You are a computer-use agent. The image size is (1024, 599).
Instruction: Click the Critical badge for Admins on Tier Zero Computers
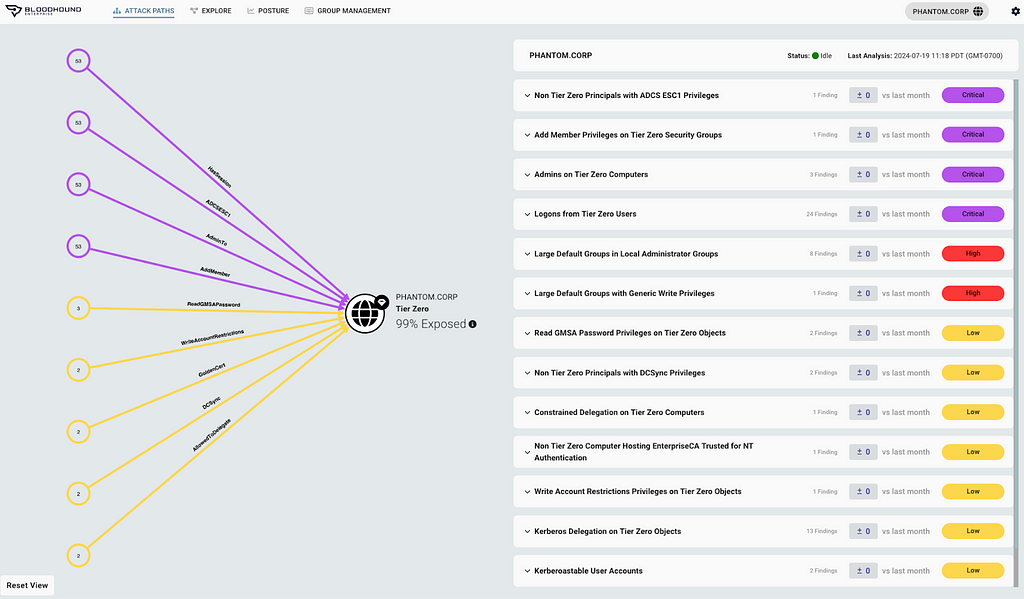[x=972, y=174]
